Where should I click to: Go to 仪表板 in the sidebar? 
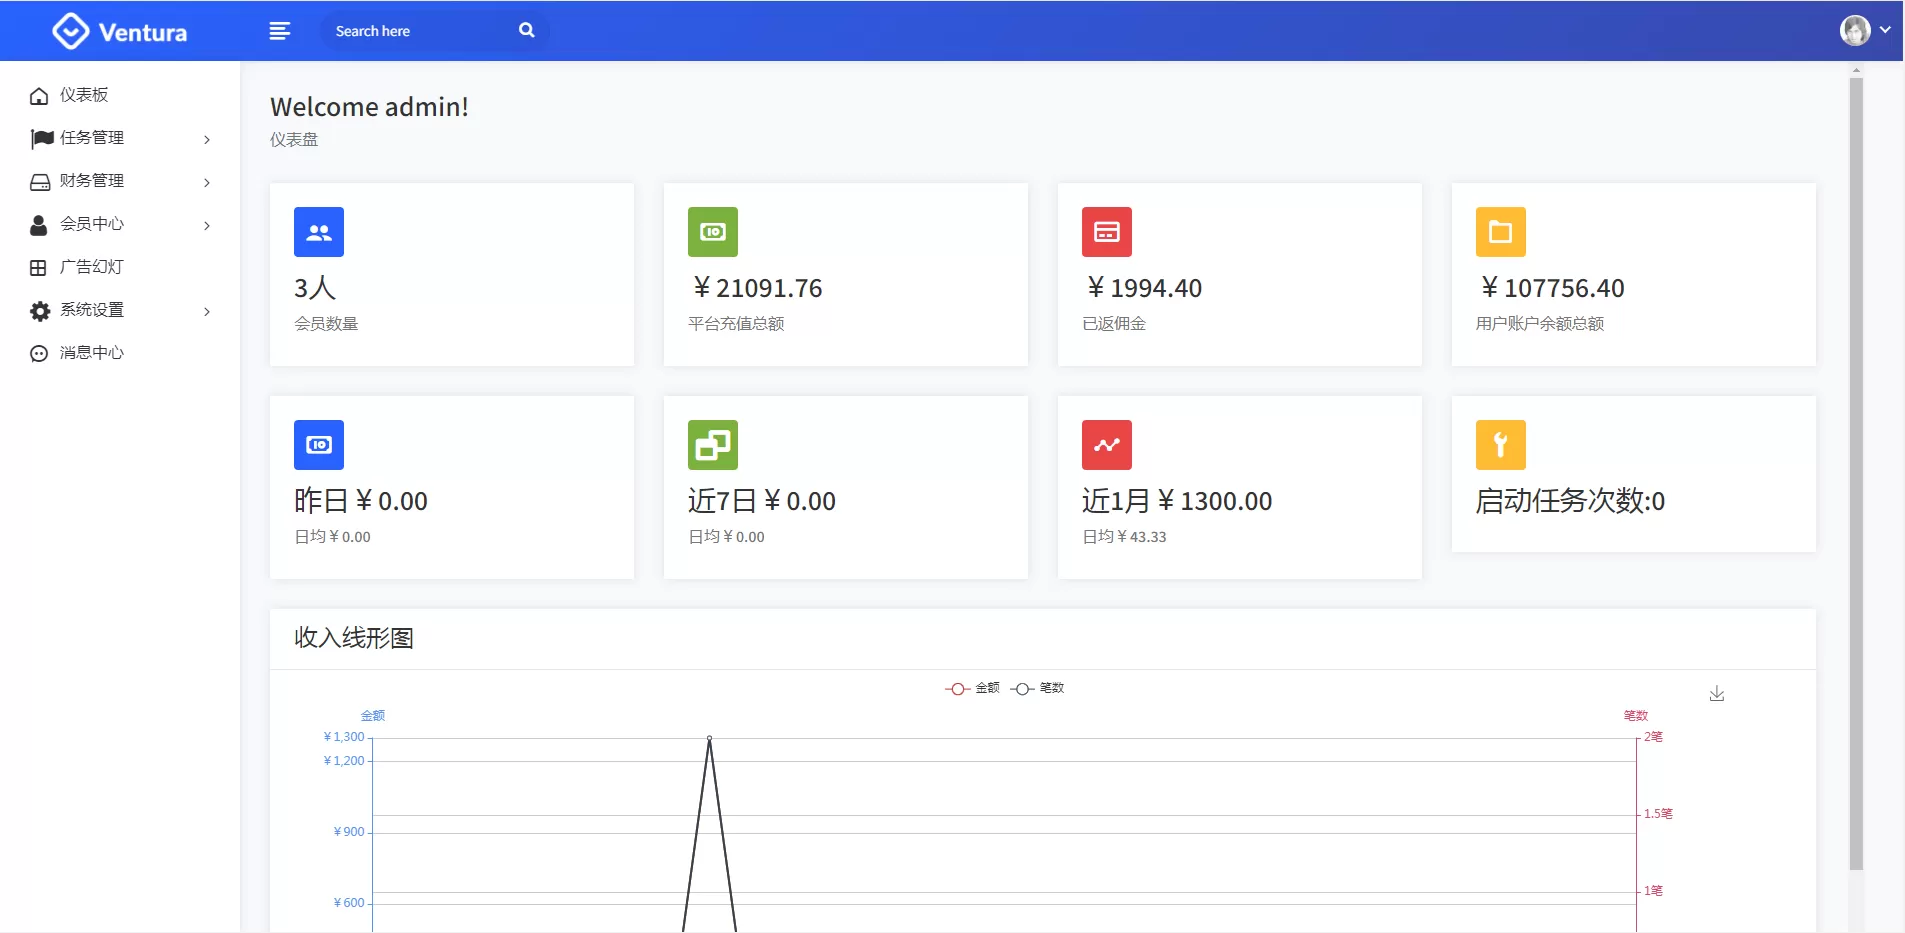pyautogui.click(x=83, y=95)
